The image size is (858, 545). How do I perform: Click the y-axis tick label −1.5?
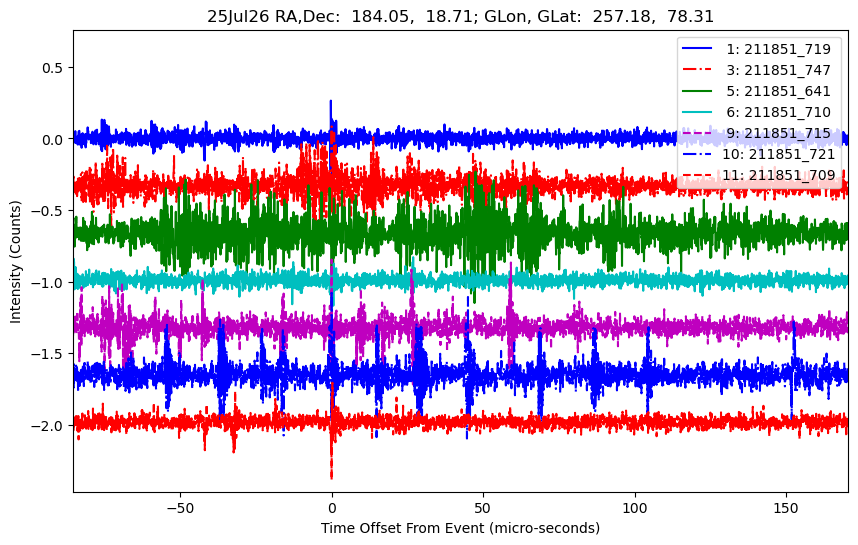[46, 355]
